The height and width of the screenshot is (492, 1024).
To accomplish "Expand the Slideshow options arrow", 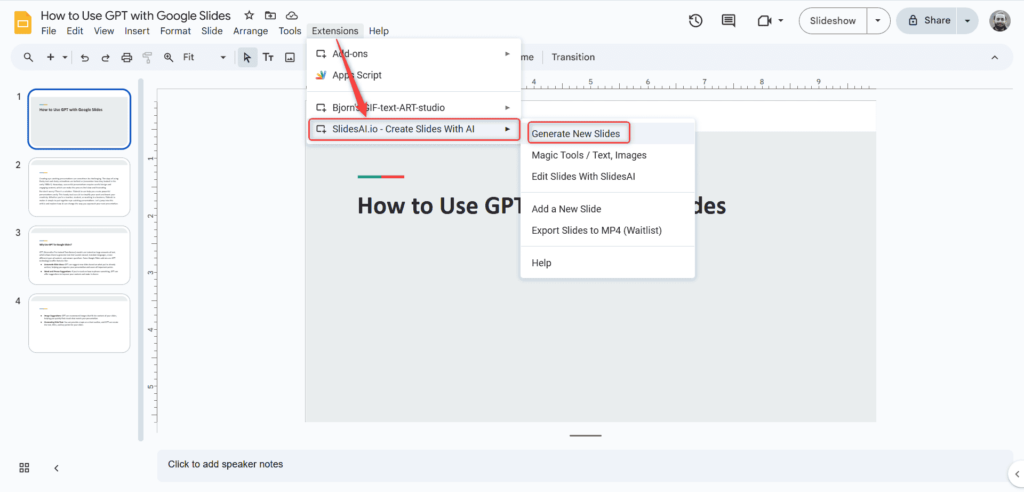I will (x=878, y=20).
